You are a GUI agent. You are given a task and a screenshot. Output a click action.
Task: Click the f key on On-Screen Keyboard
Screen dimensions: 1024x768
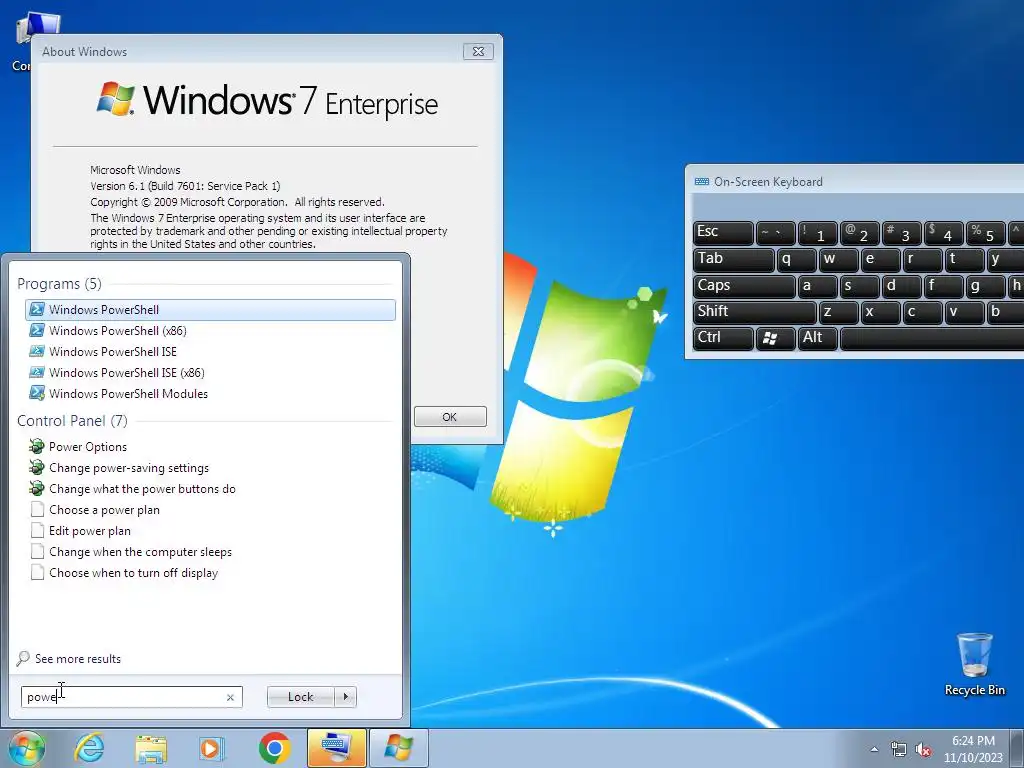pyautogui.click(x=943, y=285)
